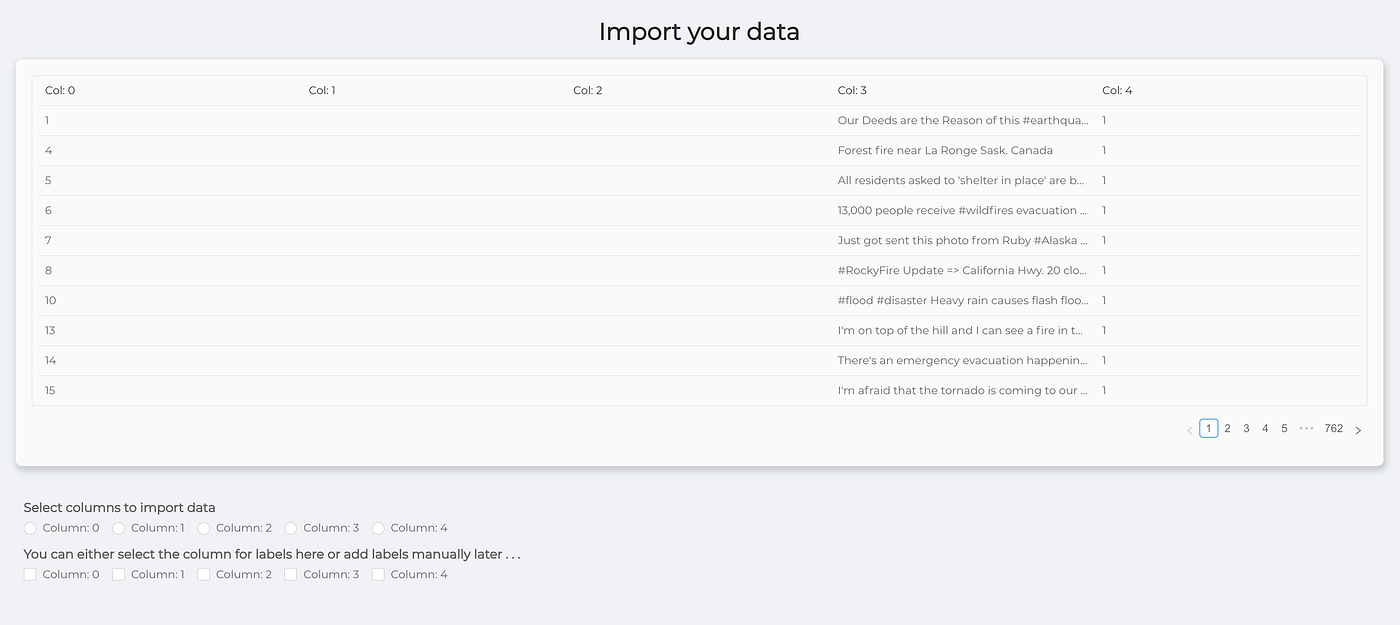Screen dimensions: 1400x625
Task: Check the Column: 0 labels checkbox
Action: 30,574
